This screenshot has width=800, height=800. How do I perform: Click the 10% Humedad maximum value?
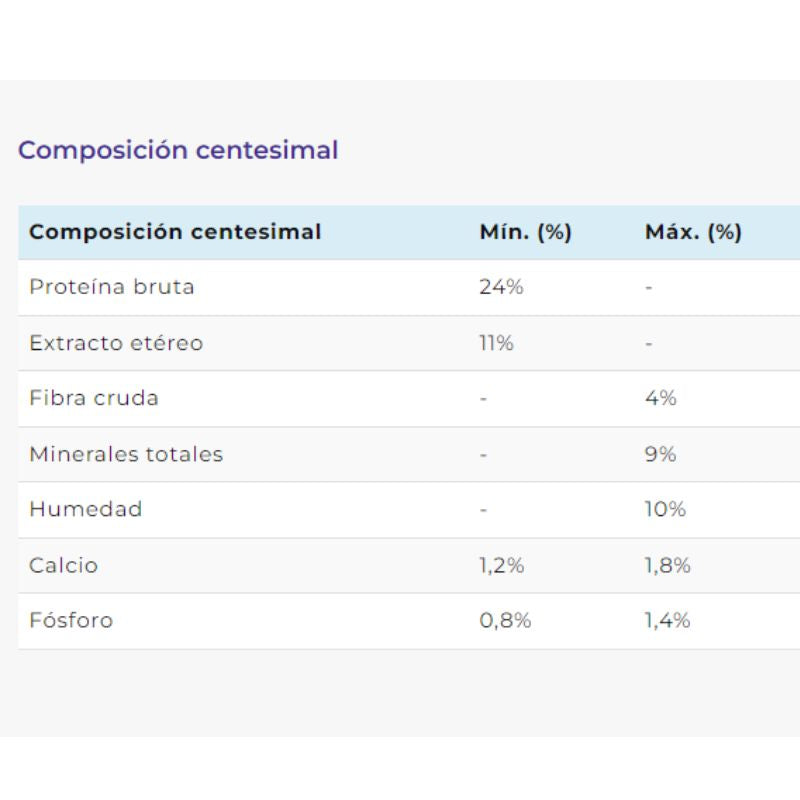pos(665,509)
